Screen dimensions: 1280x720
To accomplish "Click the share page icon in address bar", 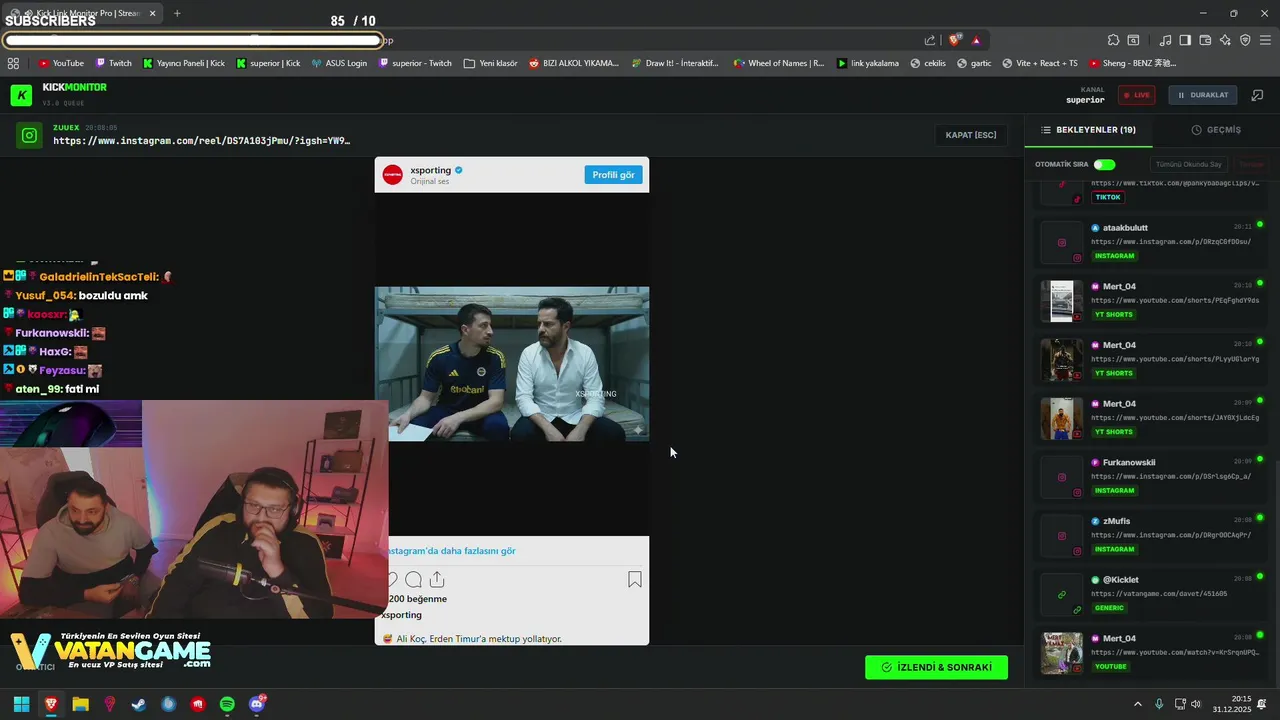I will [x=930, y=40].
